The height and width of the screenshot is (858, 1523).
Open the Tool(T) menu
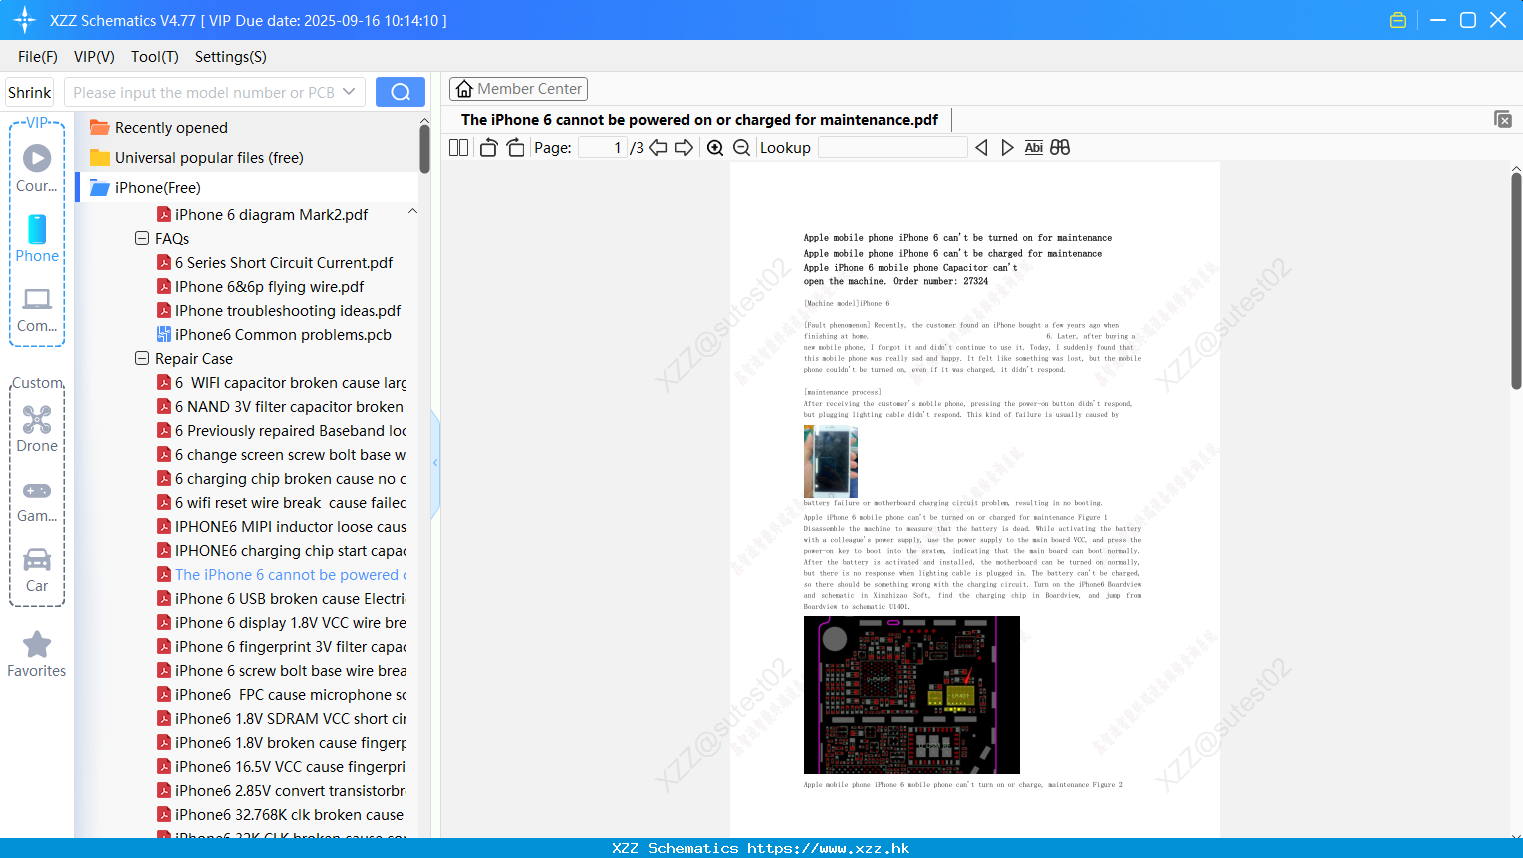155,57
